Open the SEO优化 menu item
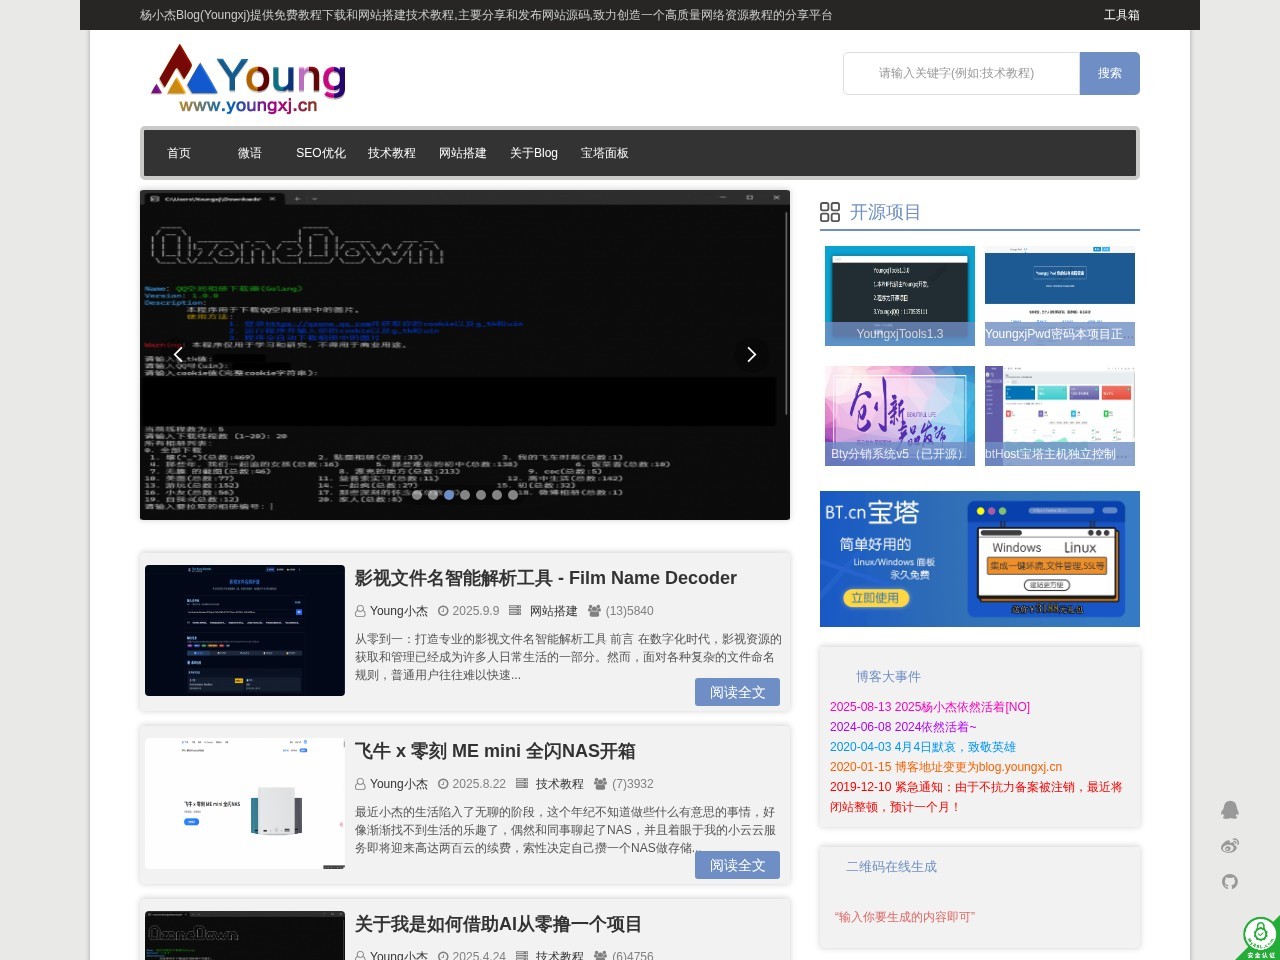The image size is (1280, 960). point(321,153)
